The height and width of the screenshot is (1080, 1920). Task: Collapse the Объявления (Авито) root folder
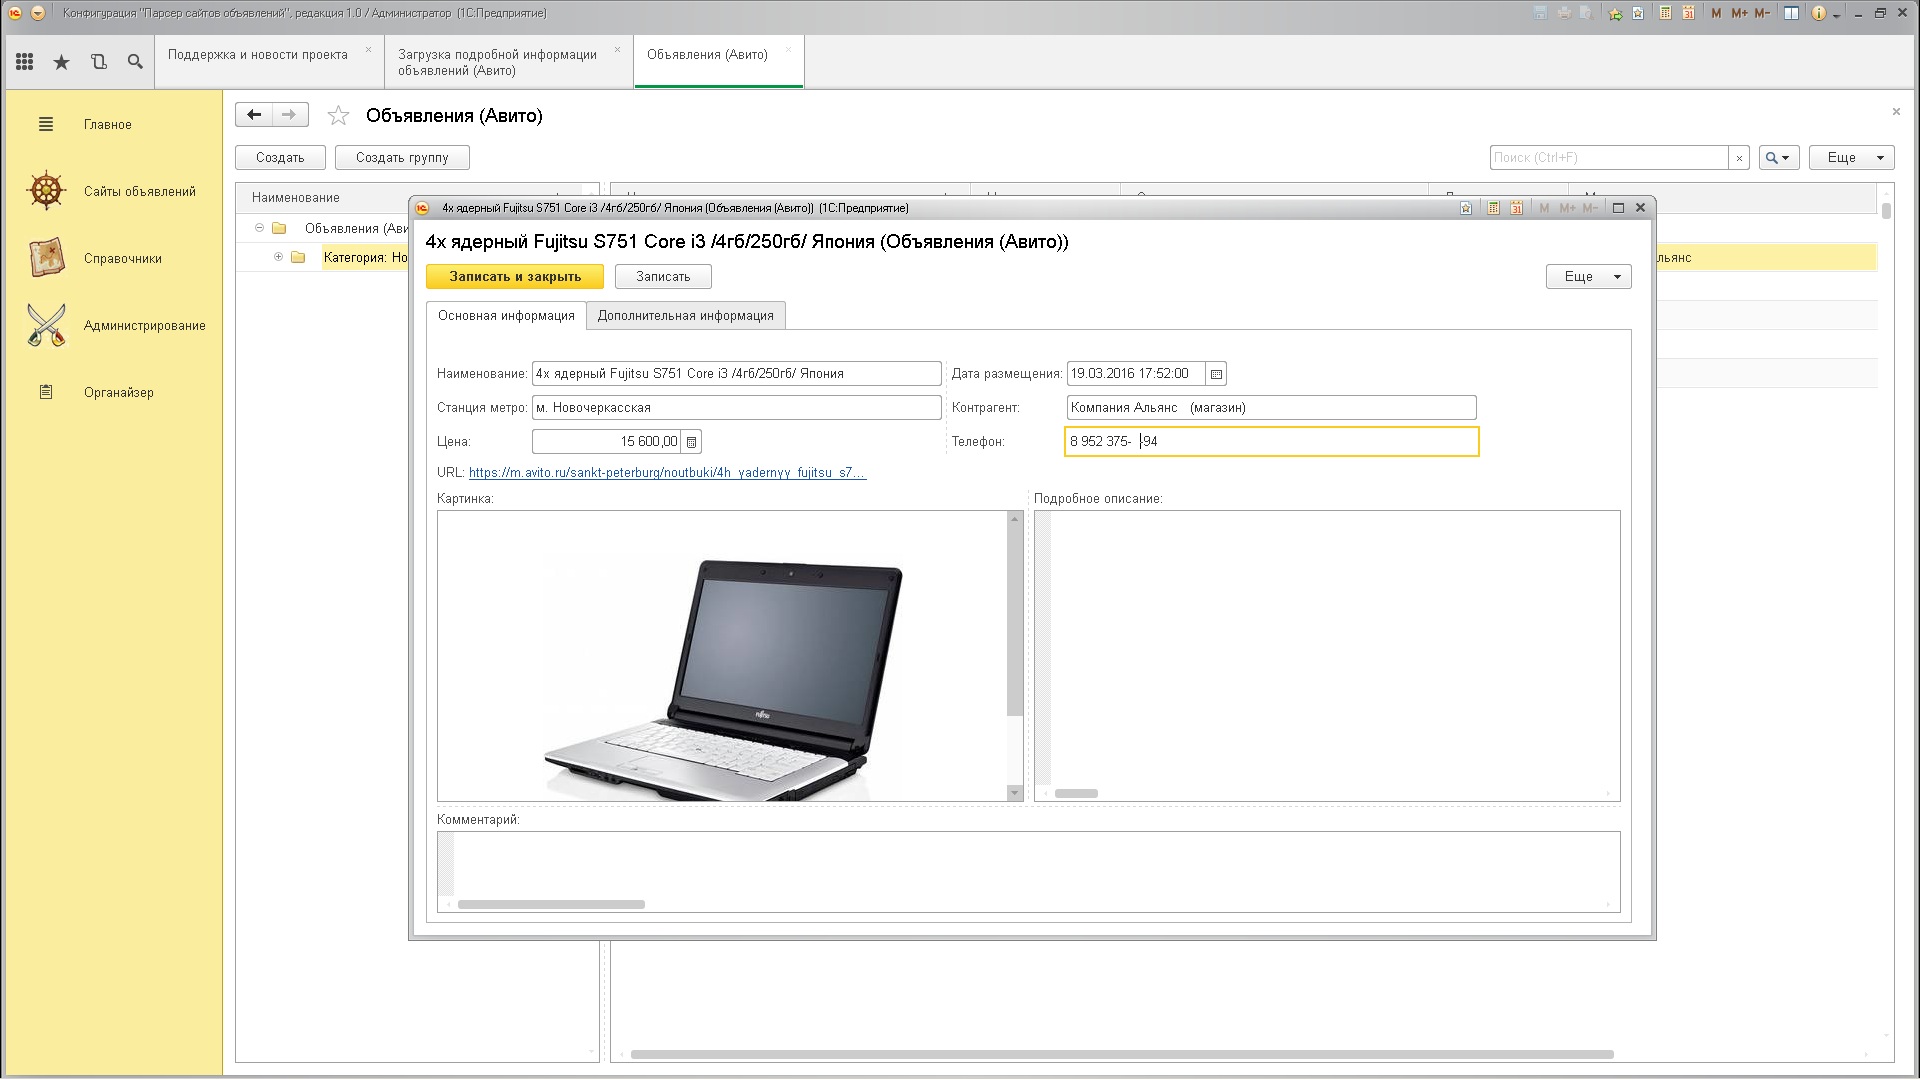tap(259, 228)
